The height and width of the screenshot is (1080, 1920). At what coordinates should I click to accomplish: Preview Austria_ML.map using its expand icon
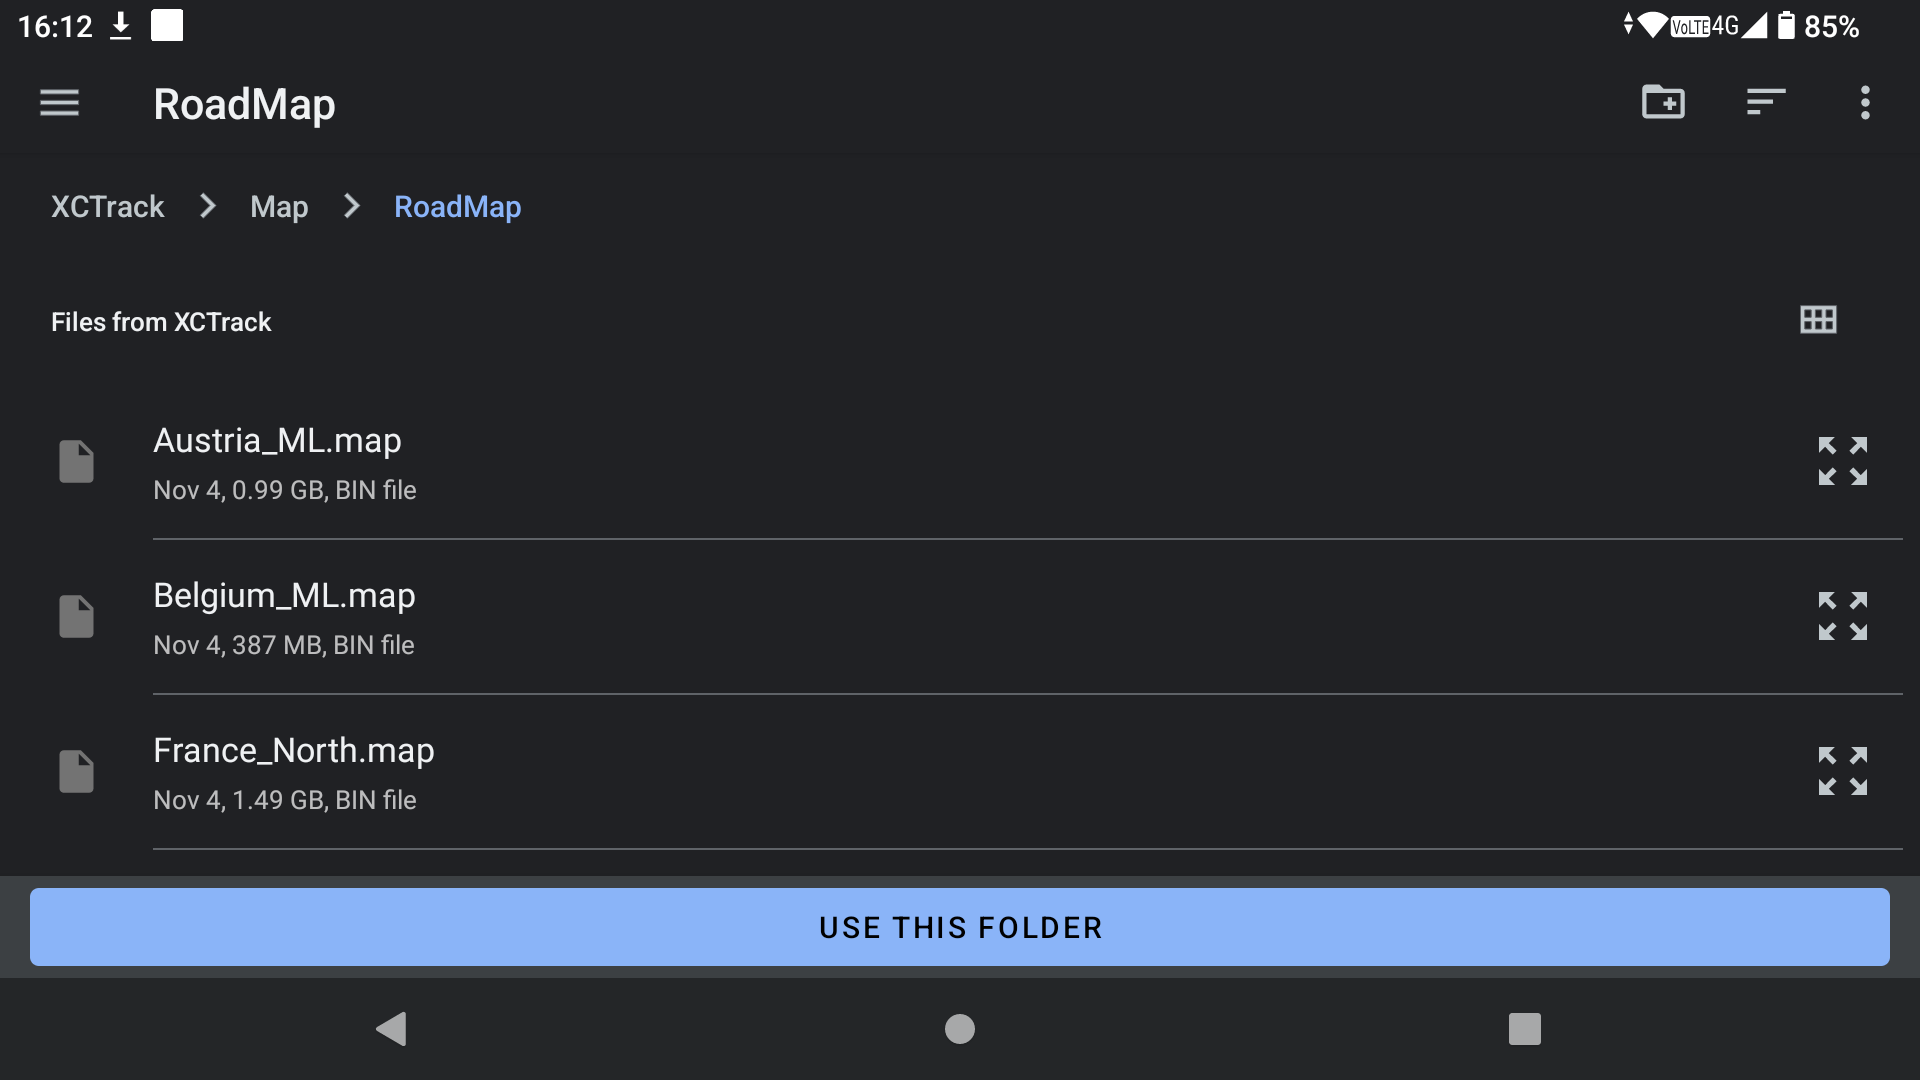[x=1842, y=462]
